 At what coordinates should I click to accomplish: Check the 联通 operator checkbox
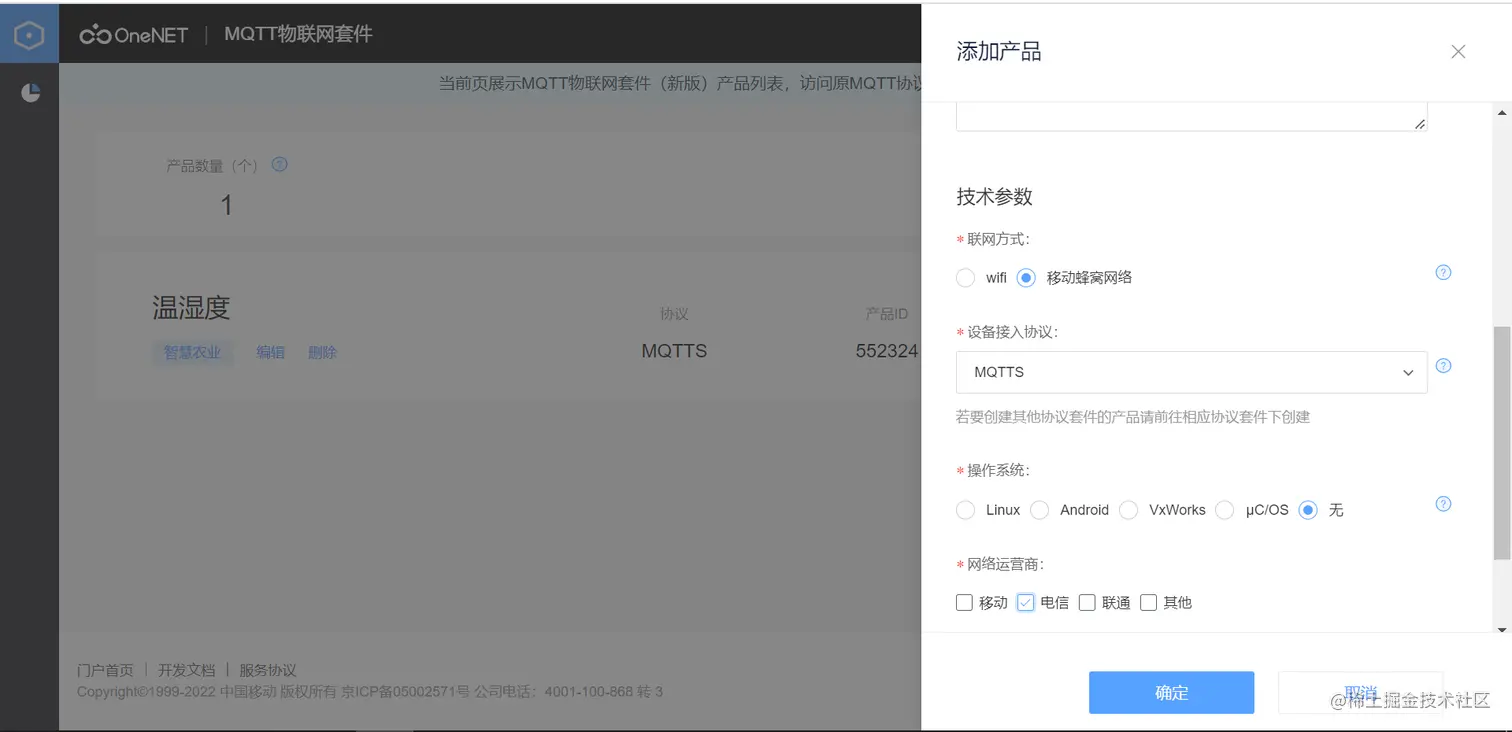[1087, 602]
